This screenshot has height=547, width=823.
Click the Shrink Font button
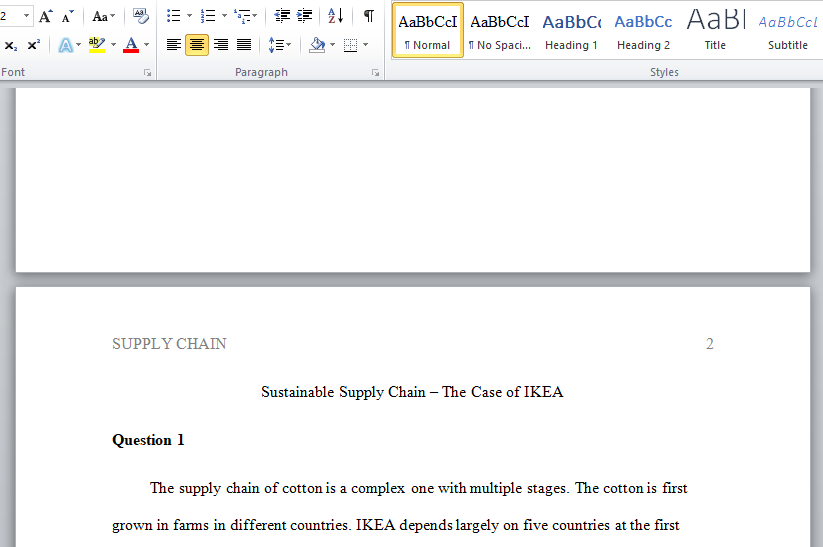(67, 16)
